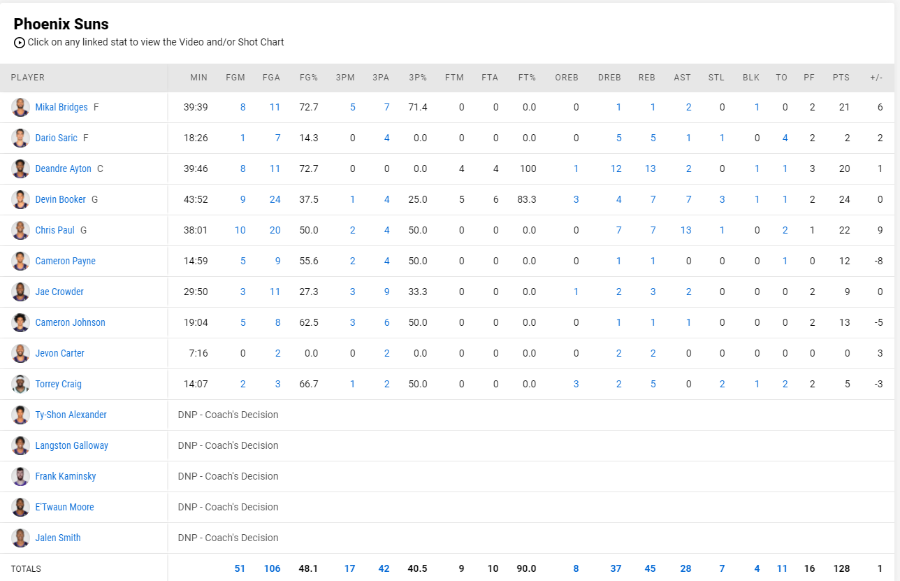Open Chris Paul player link
Screen dimensions: 900x581
coord(55,230)
